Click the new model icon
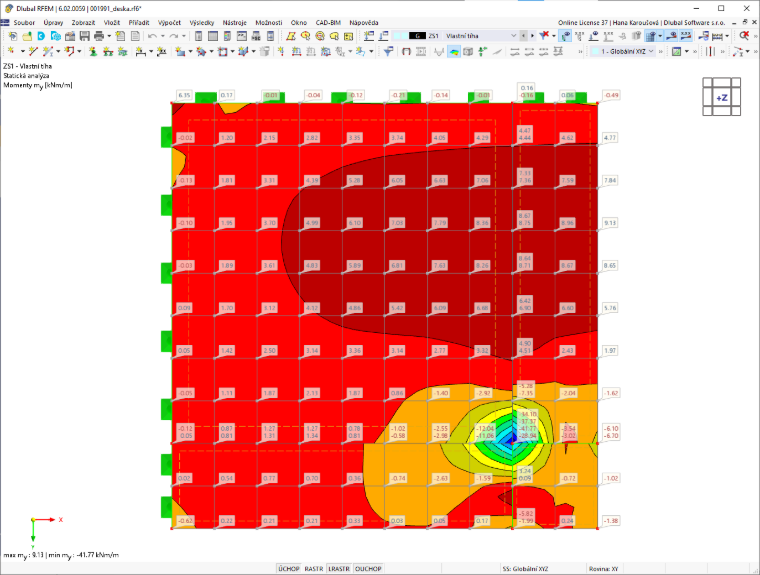Image resolution: width=760 pixels, height=575 pixels. point(13,36)
